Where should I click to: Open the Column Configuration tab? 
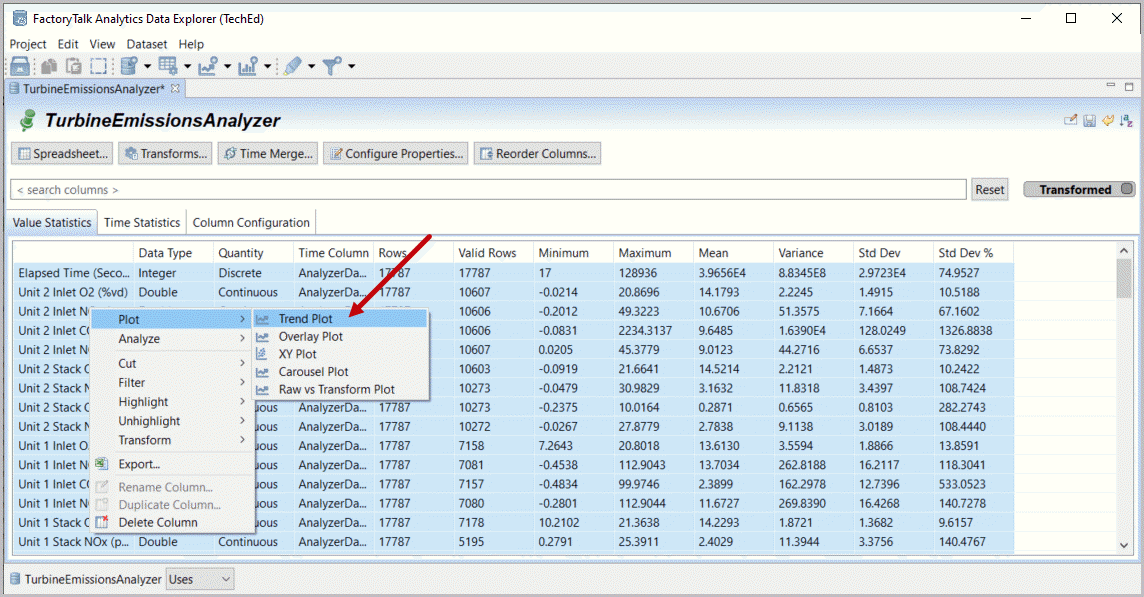pos(251,223)
